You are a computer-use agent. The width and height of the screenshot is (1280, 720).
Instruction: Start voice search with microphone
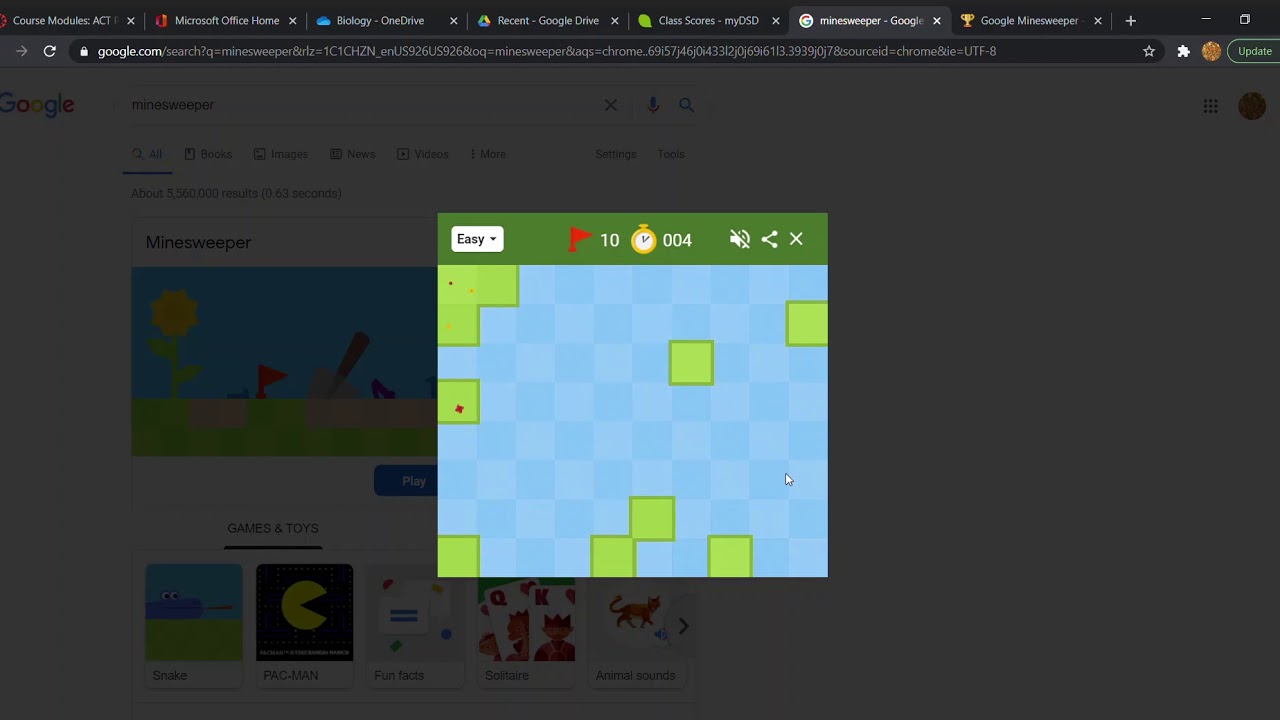653,105
